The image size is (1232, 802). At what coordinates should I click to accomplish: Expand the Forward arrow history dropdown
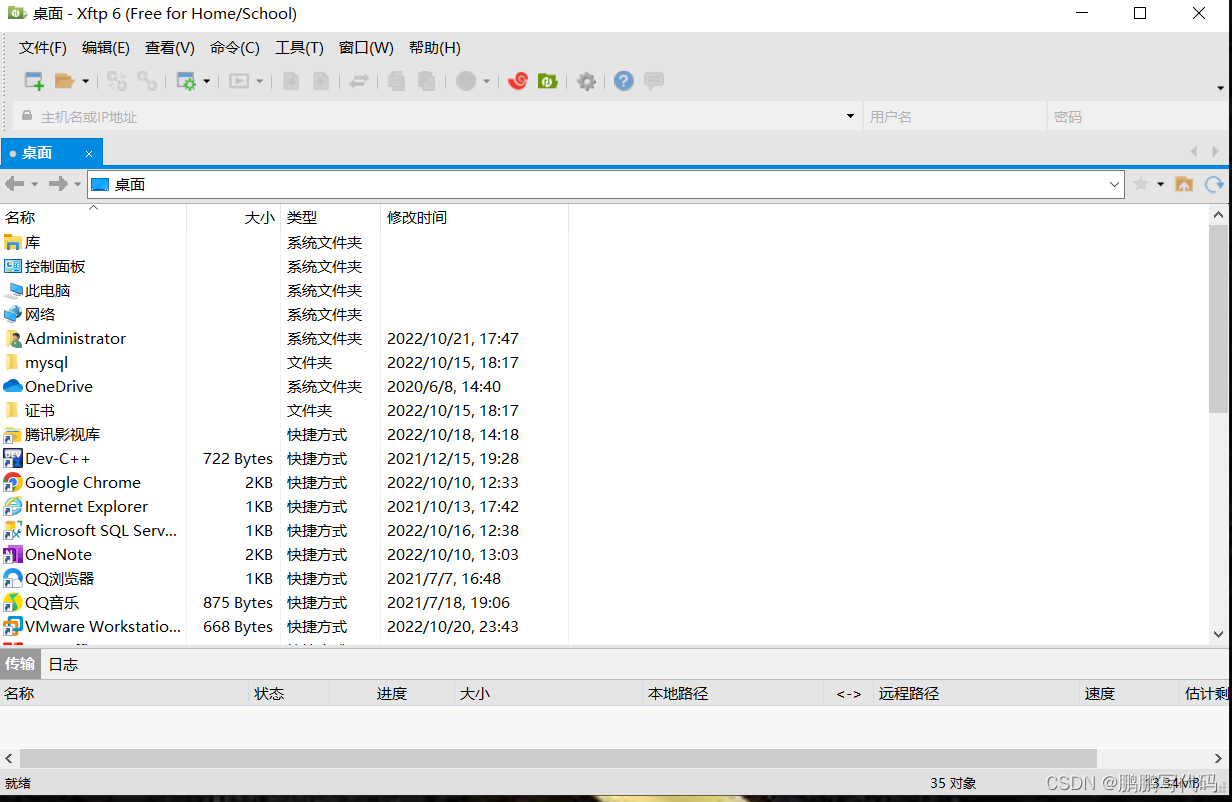tap(77, 184)
